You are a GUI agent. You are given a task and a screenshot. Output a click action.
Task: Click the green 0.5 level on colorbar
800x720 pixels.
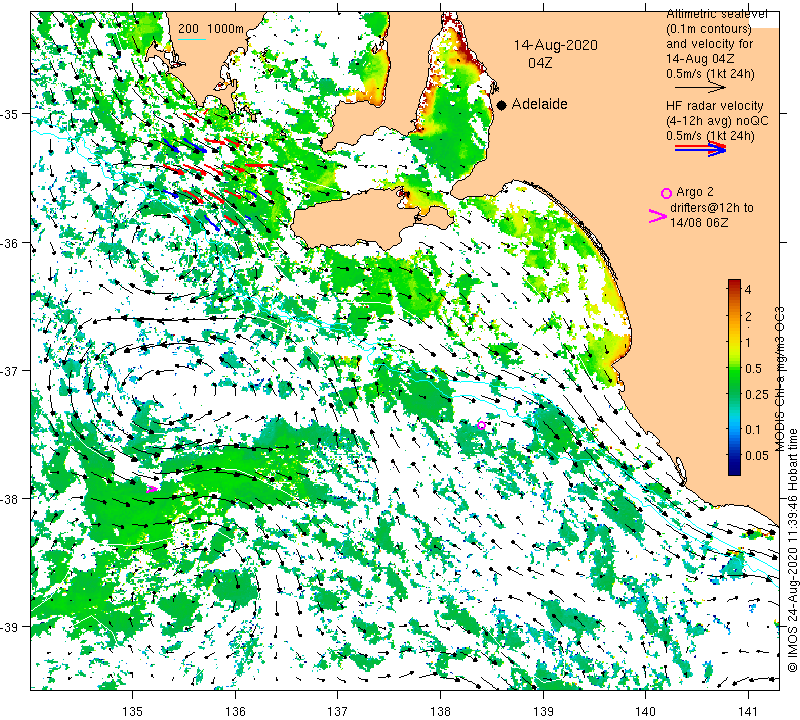(x=734, y=368)
